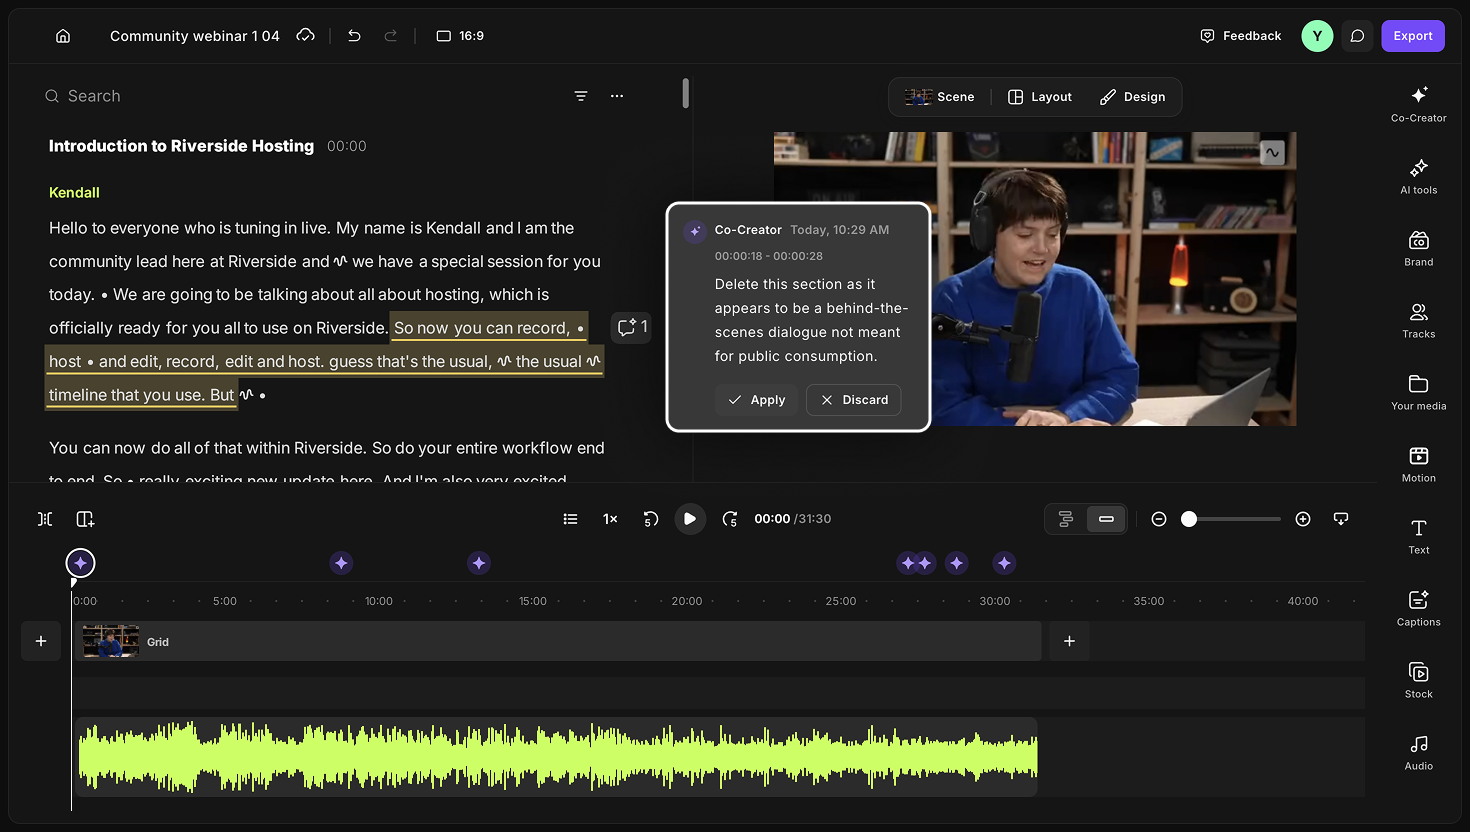Click the Co-Creator marker between 10:00 and 15:00
This screenshot has height=832, width=1470.
(479, 563)
